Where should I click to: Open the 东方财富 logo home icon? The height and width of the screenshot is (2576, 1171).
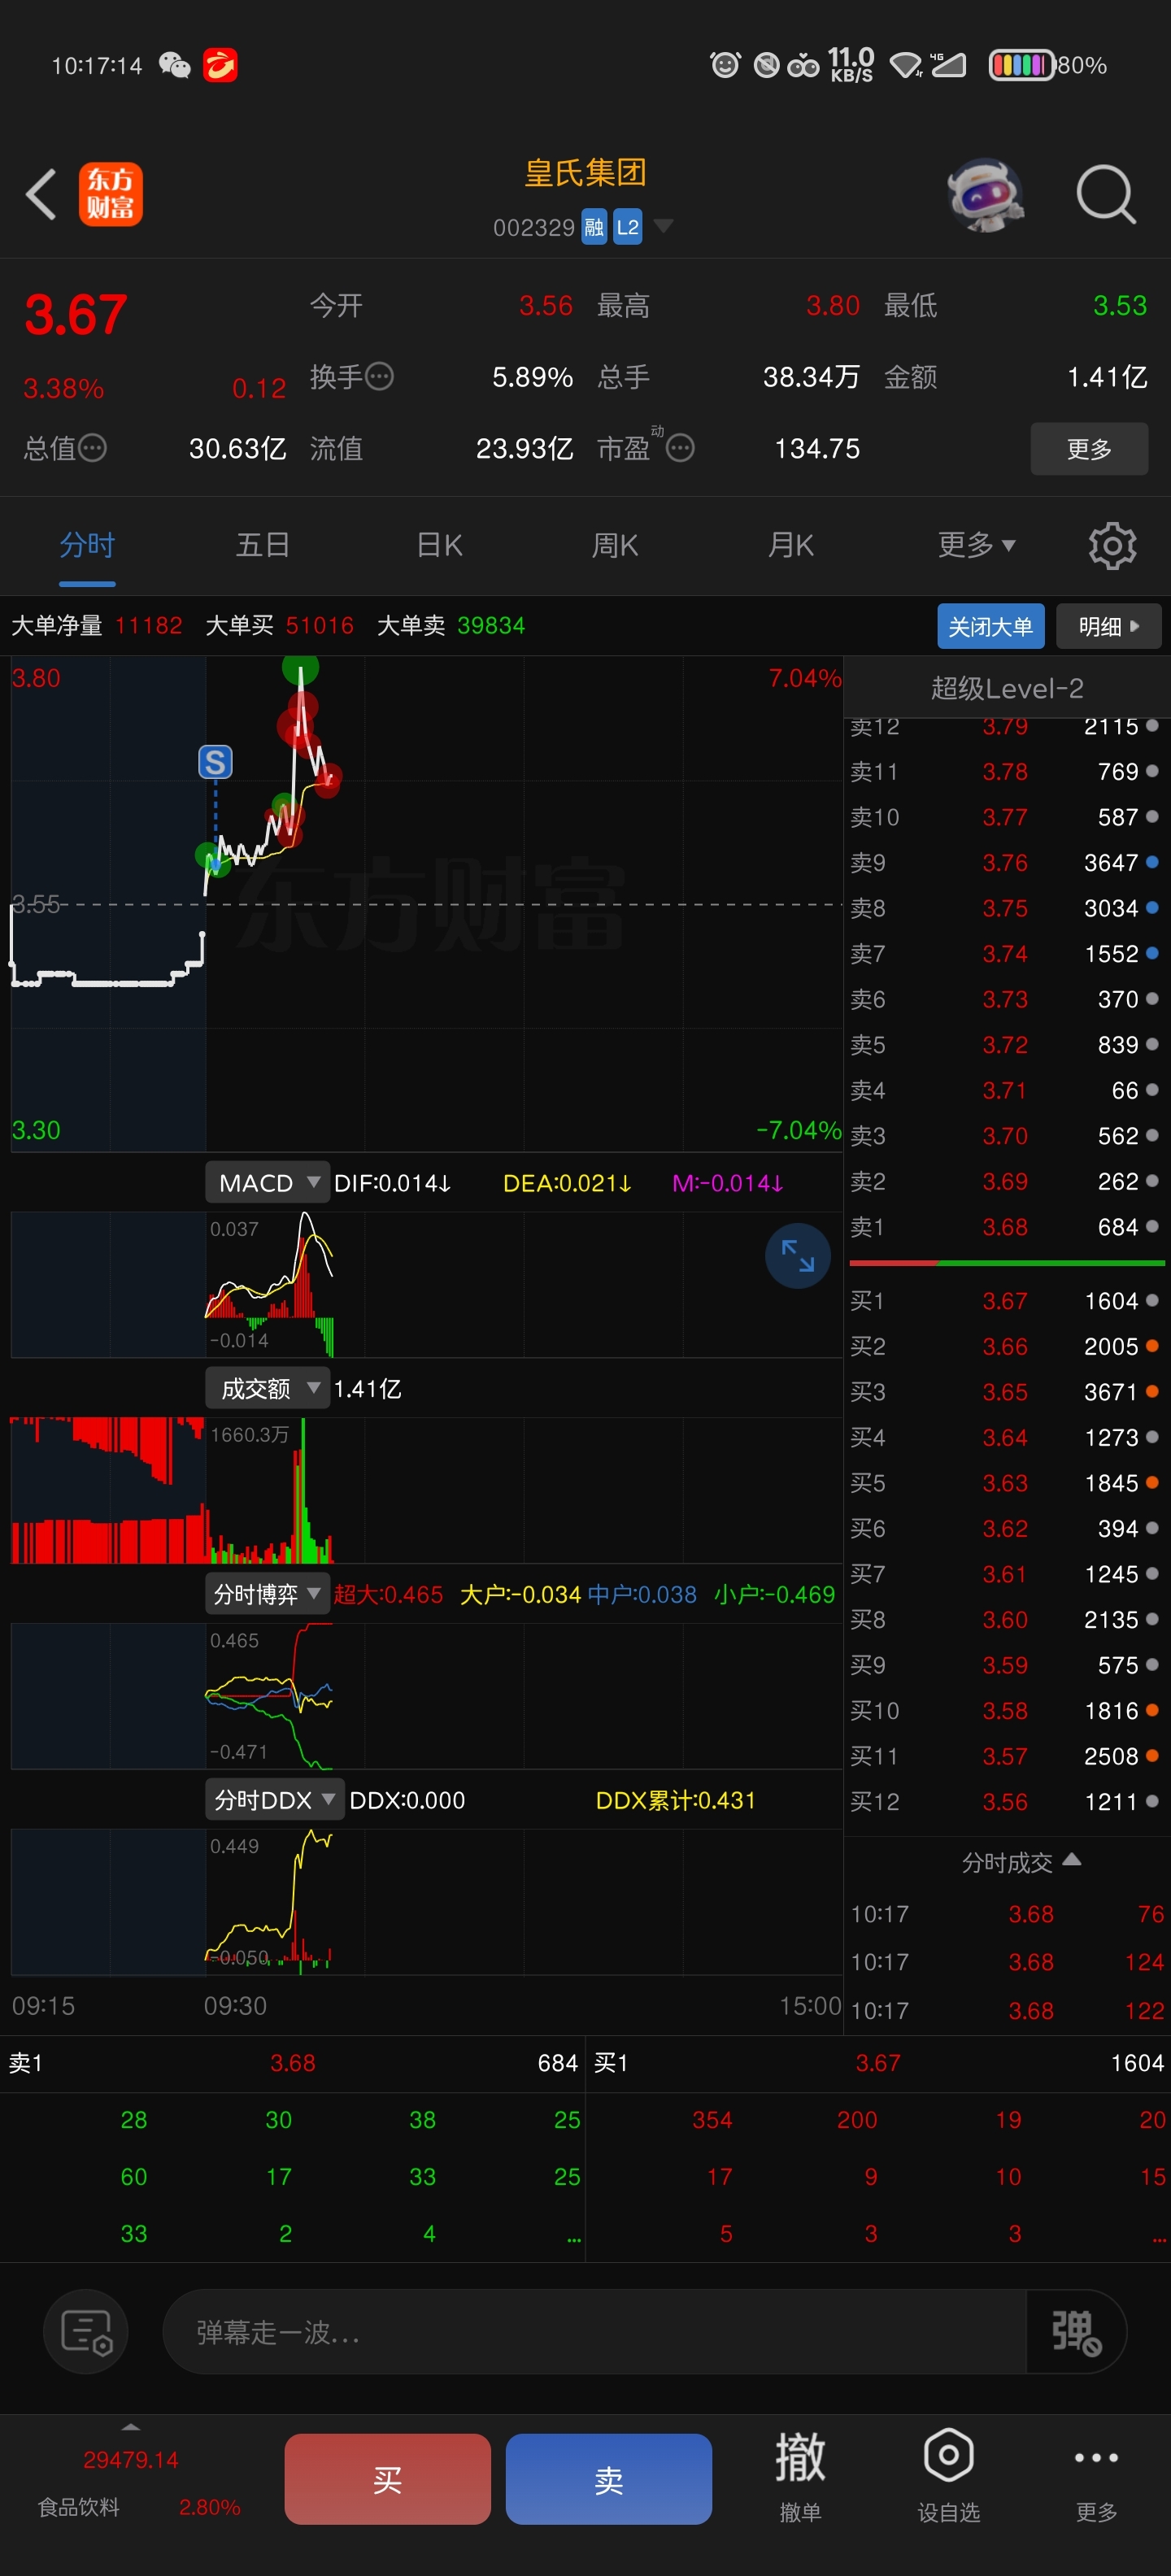111,194
